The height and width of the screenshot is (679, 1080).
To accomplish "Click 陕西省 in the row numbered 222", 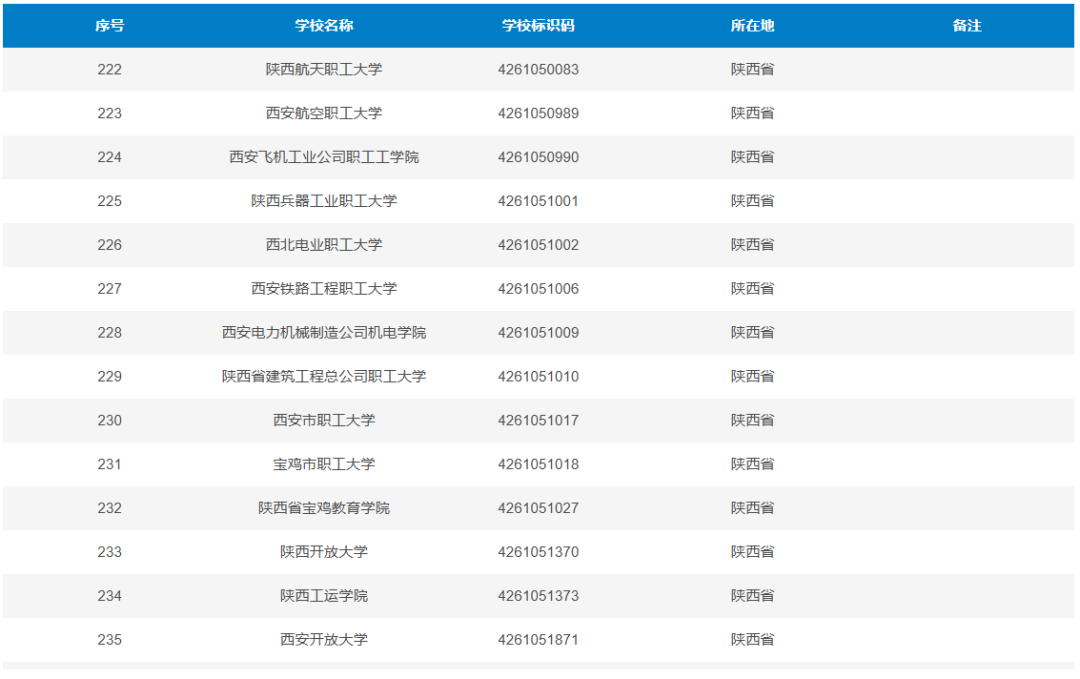I will click(x=753, y=69).
